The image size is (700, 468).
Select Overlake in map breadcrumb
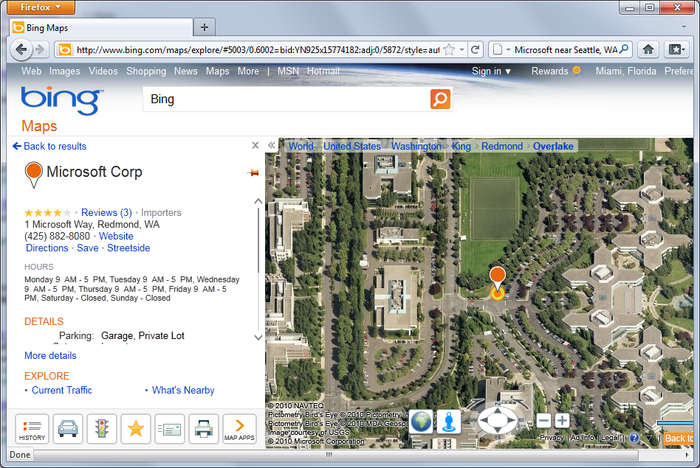(553, 146)
